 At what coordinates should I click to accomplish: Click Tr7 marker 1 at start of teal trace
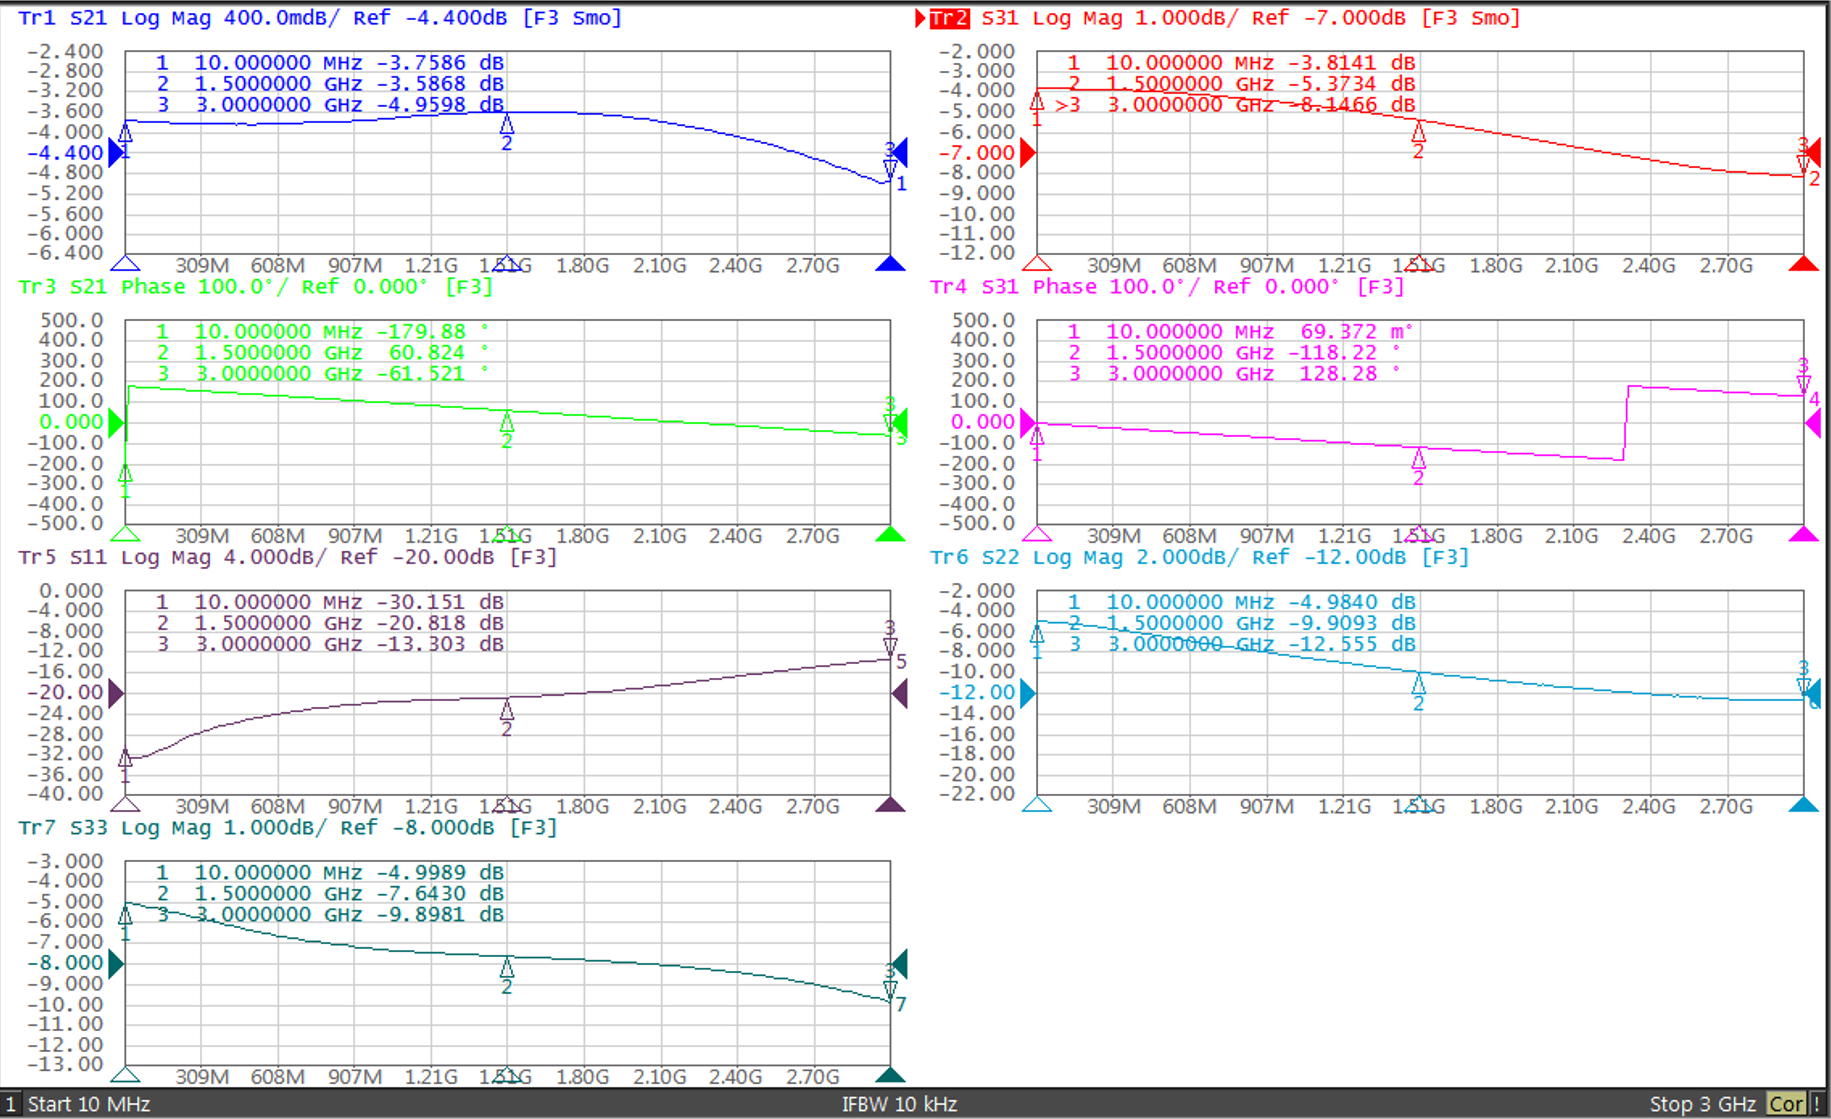pos(125,915)
